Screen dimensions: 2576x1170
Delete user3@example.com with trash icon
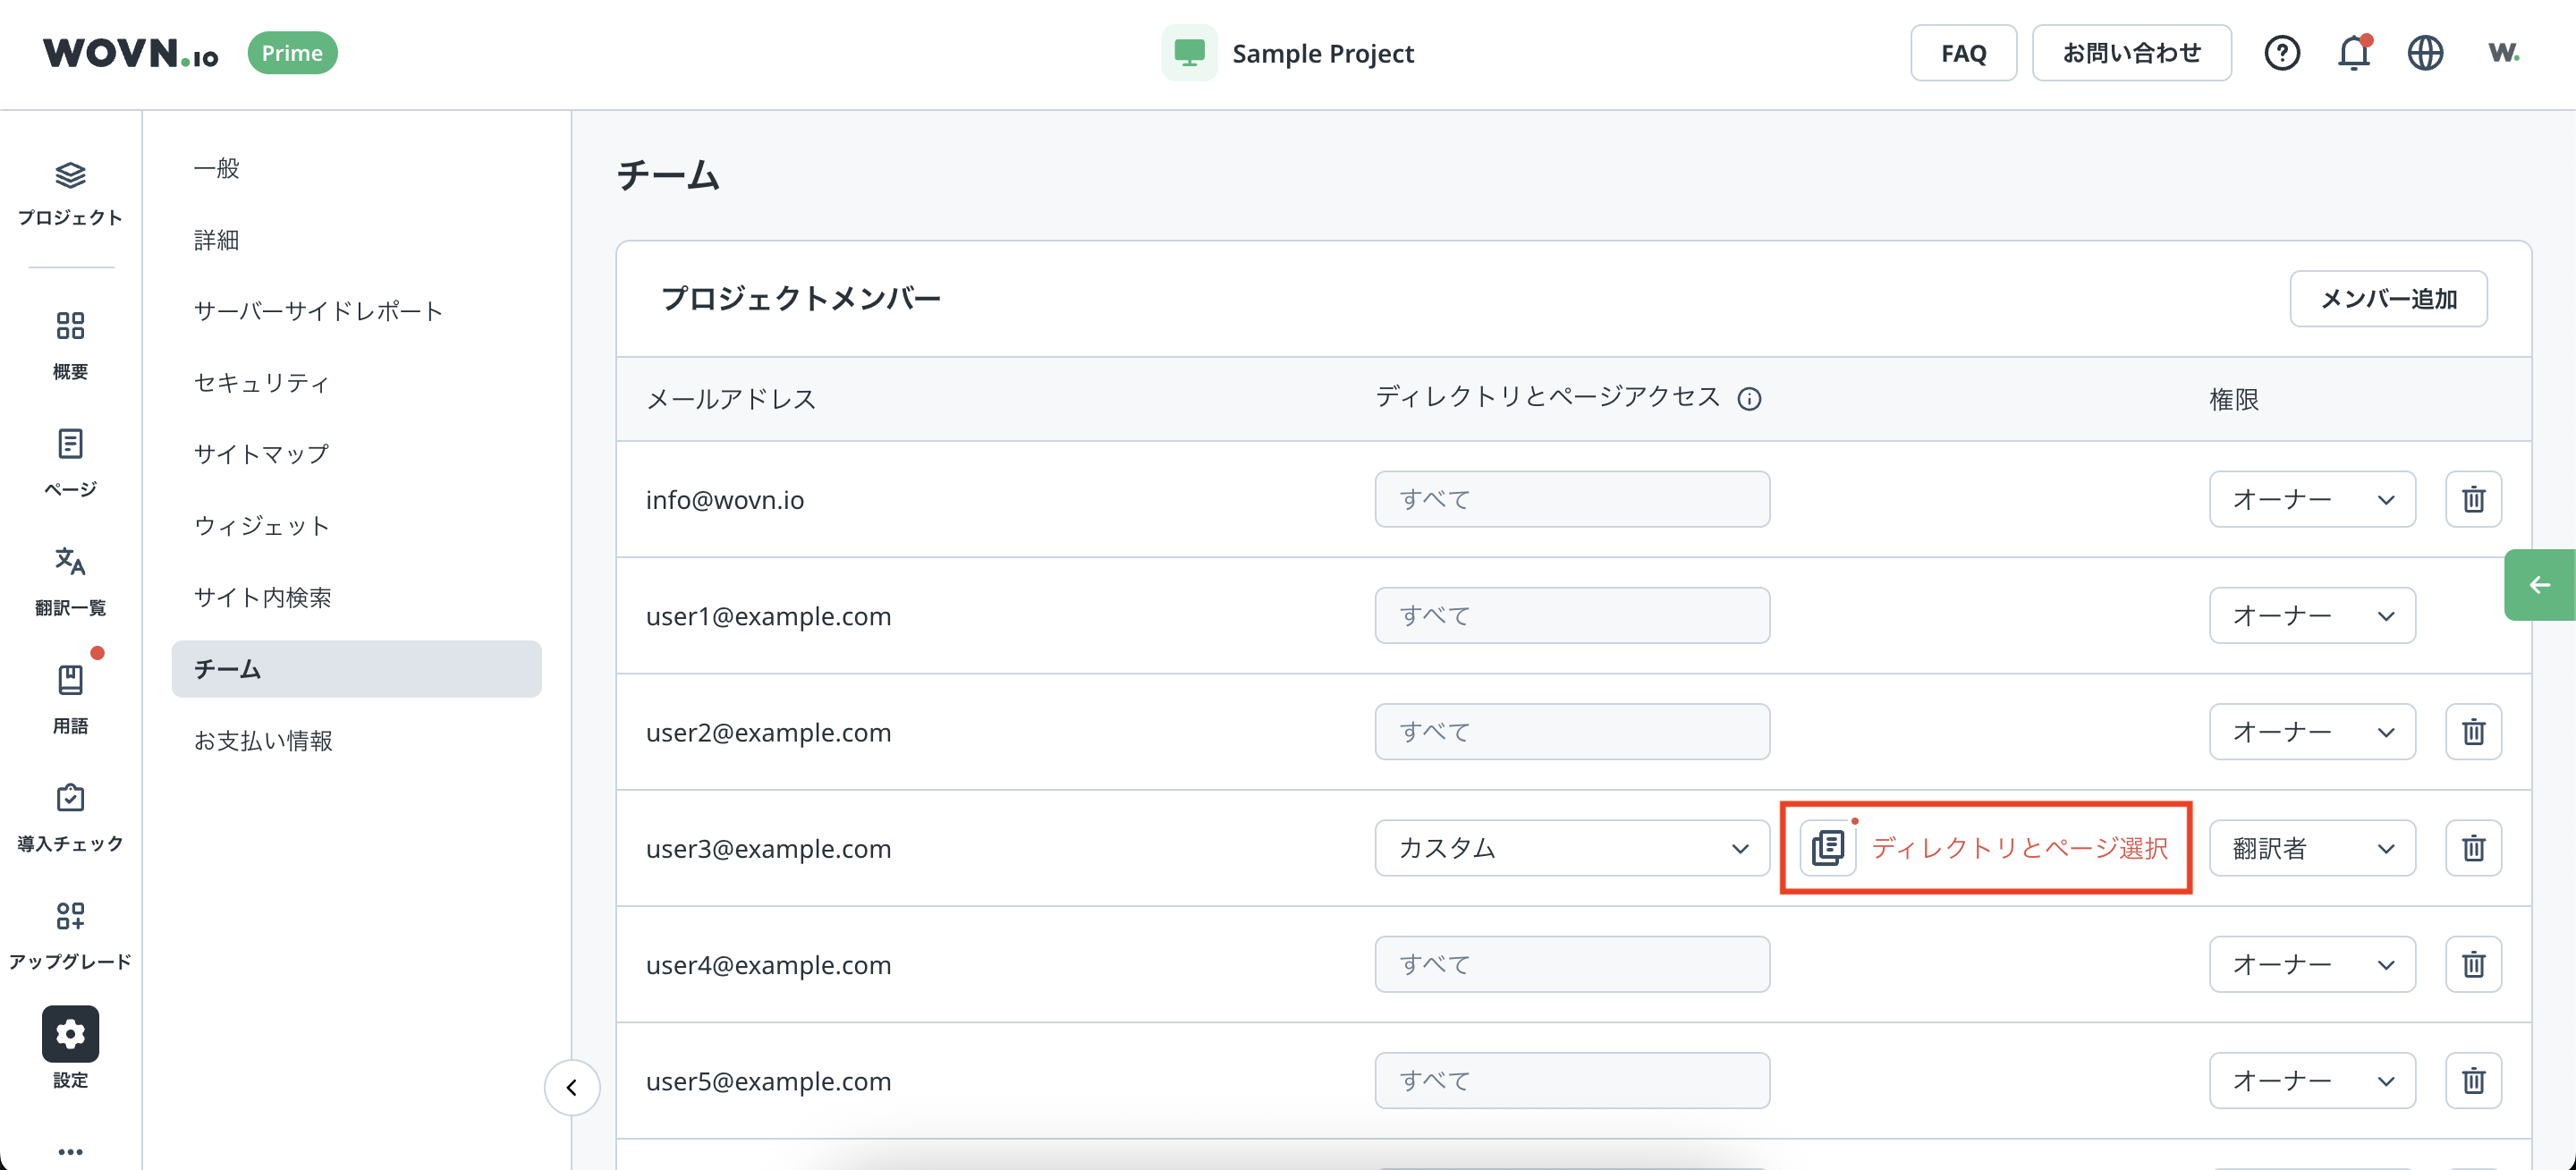click(x=2473, y=848)
